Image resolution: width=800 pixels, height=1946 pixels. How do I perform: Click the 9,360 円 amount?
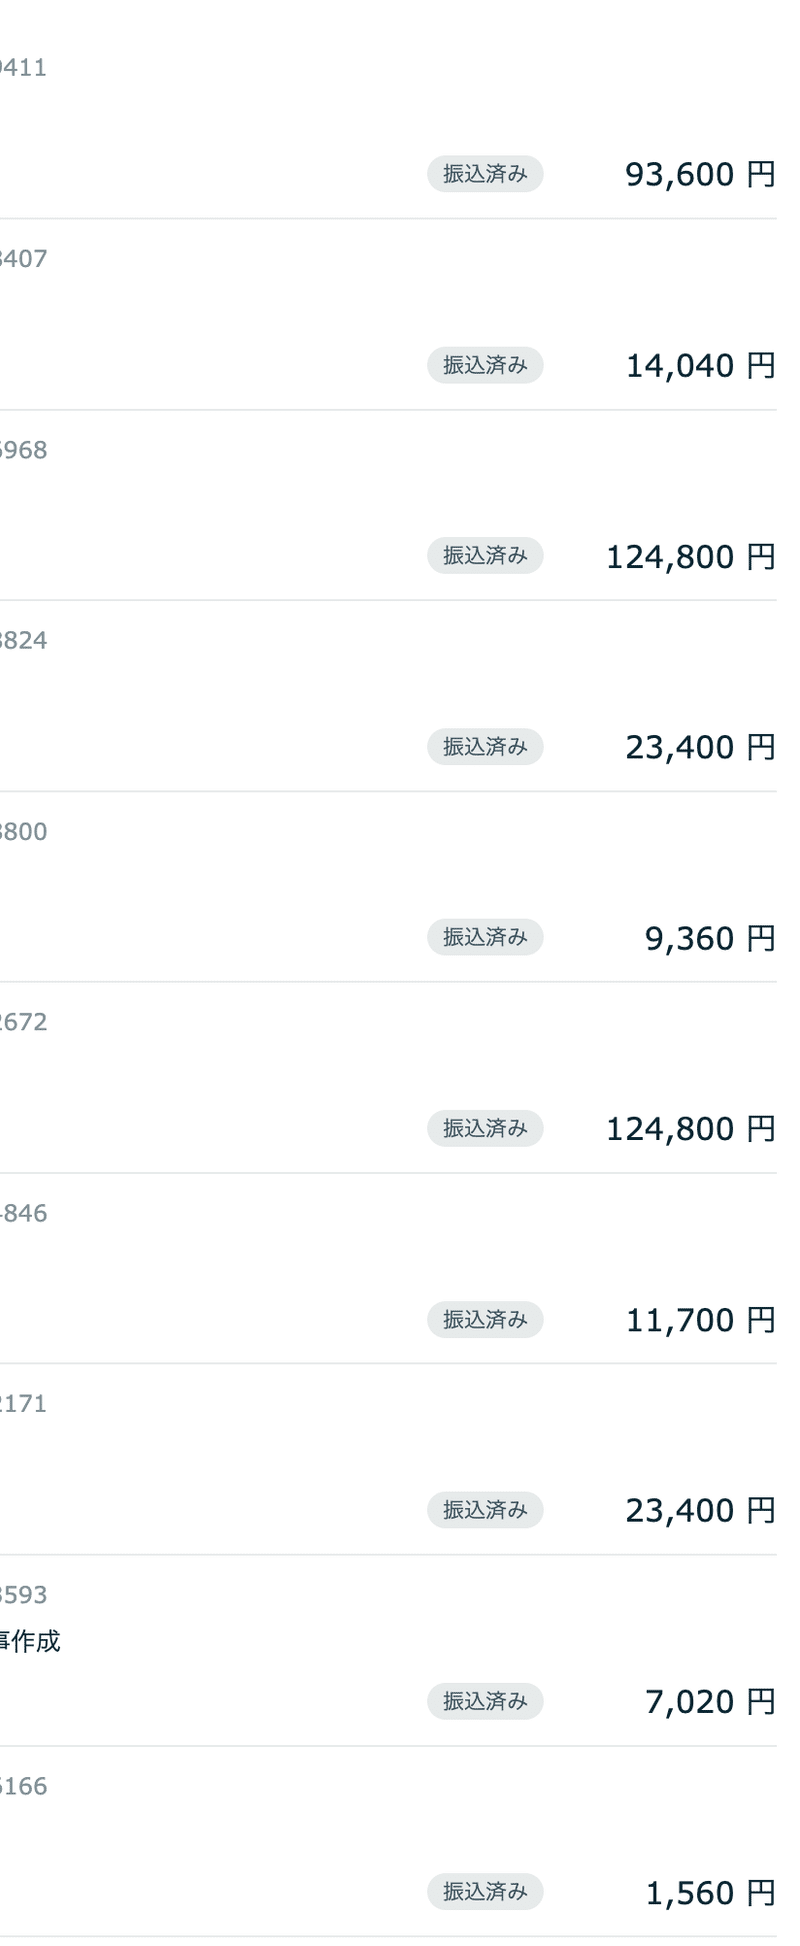coord(710,939)
